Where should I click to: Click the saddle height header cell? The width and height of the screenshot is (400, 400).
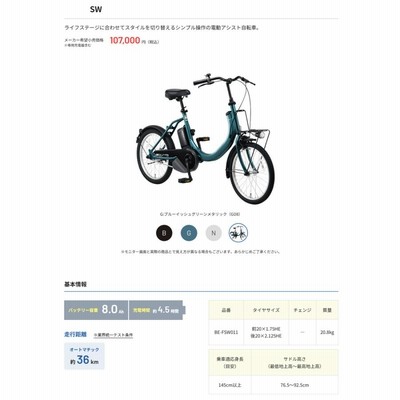point(295,363)
